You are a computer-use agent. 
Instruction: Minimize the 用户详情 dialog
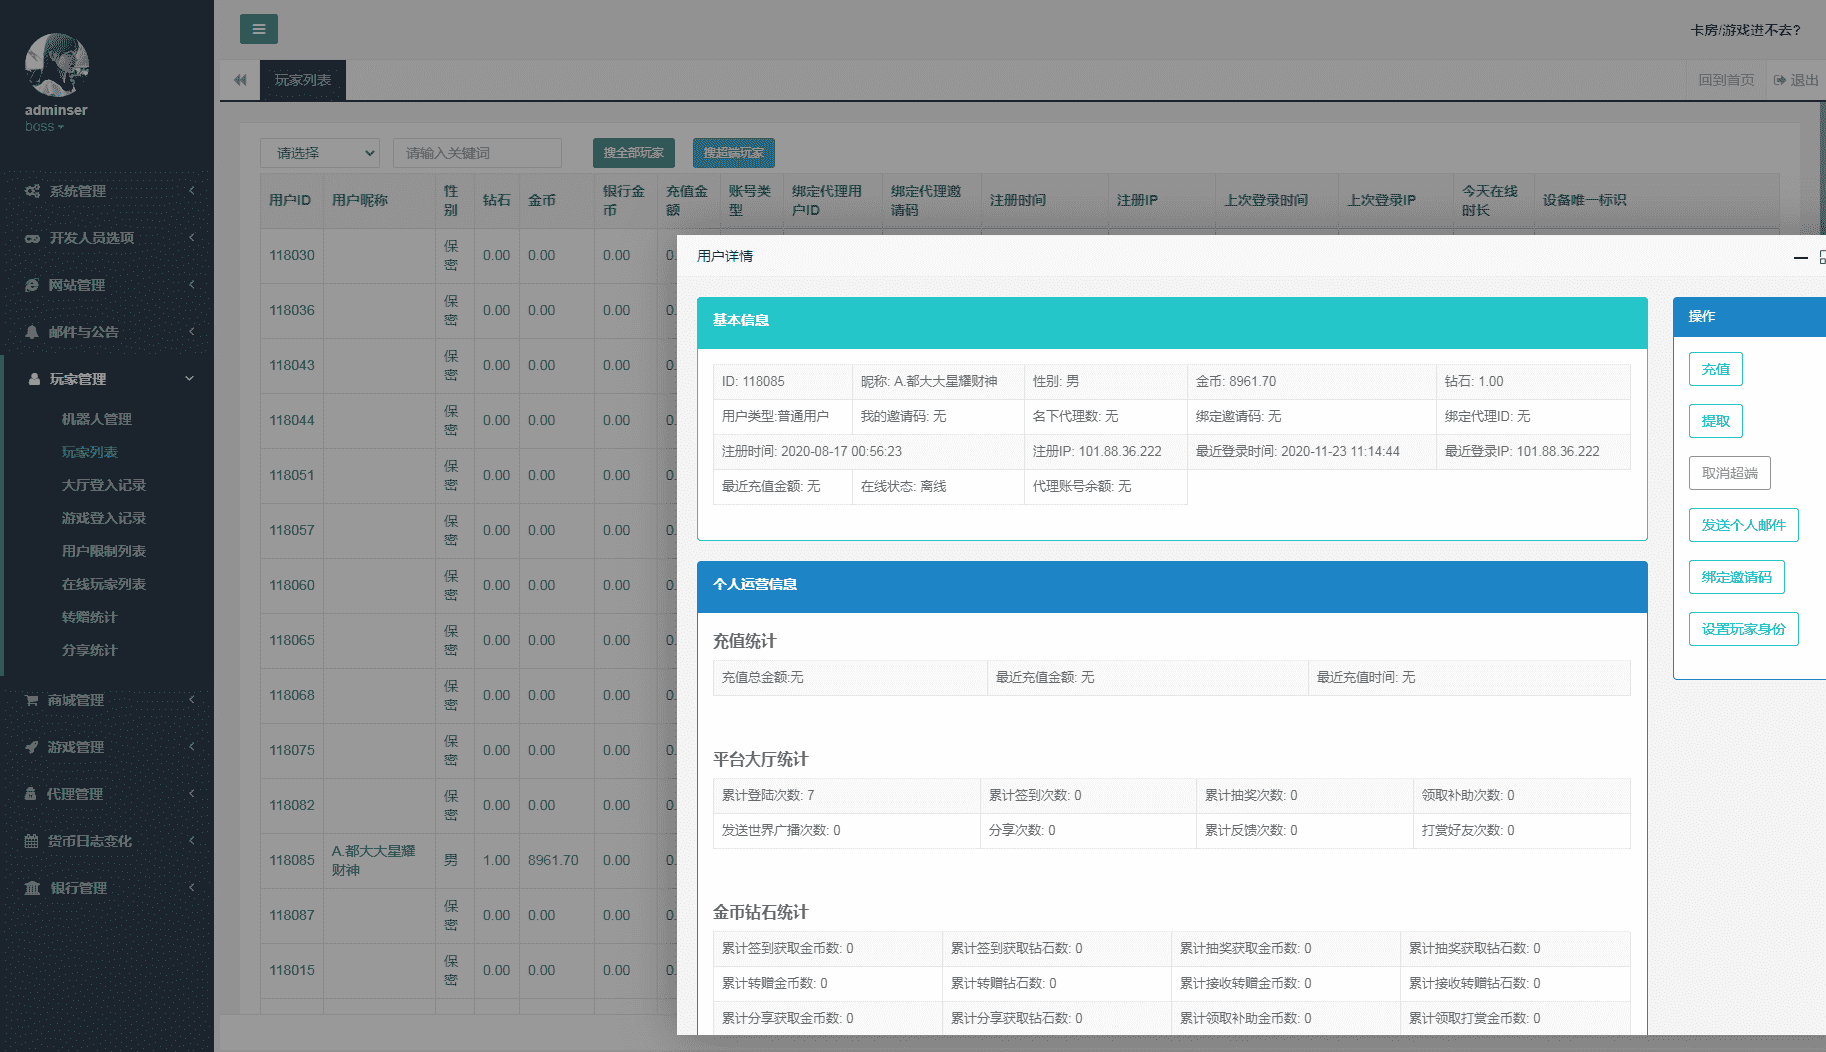point(1800,258)
